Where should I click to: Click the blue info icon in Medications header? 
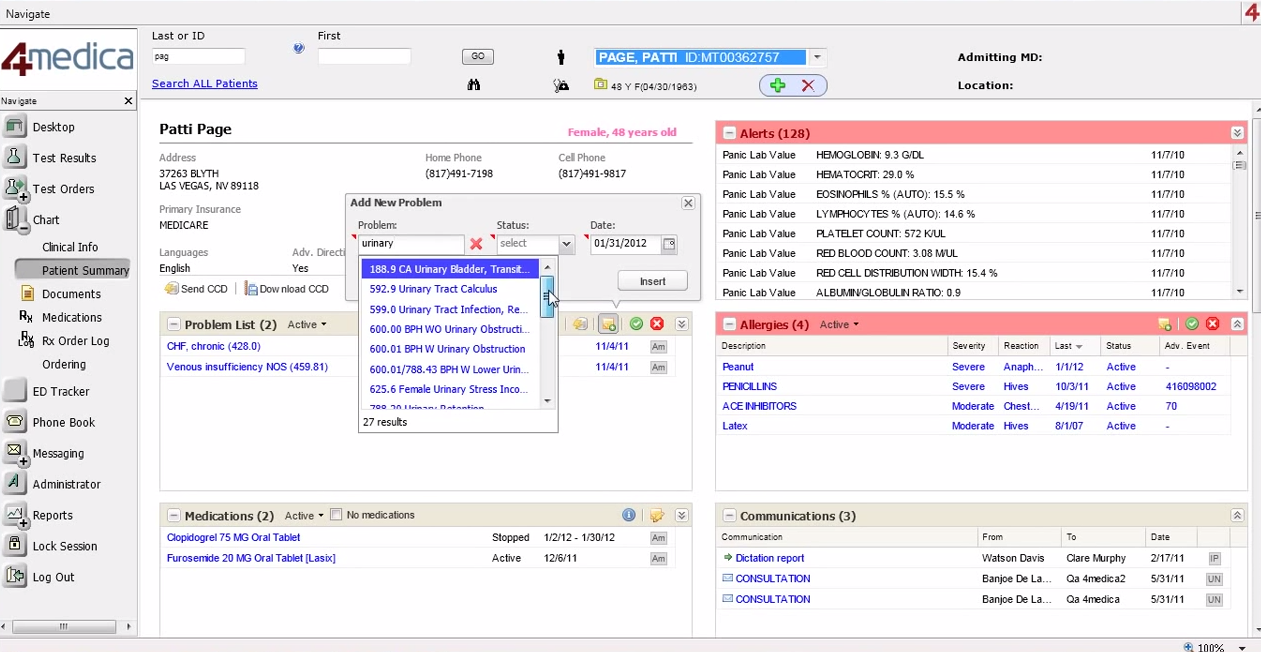[x=629, y=515]
